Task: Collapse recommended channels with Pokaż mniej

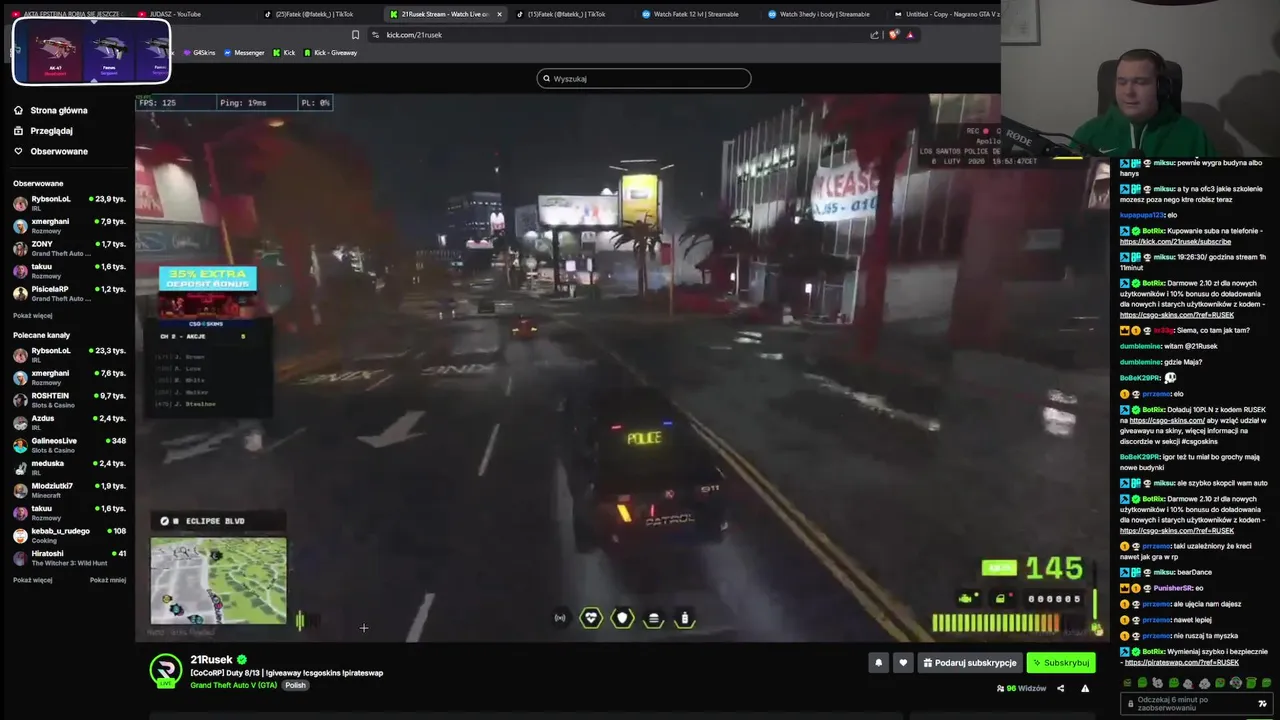Action: coord(108,580)
